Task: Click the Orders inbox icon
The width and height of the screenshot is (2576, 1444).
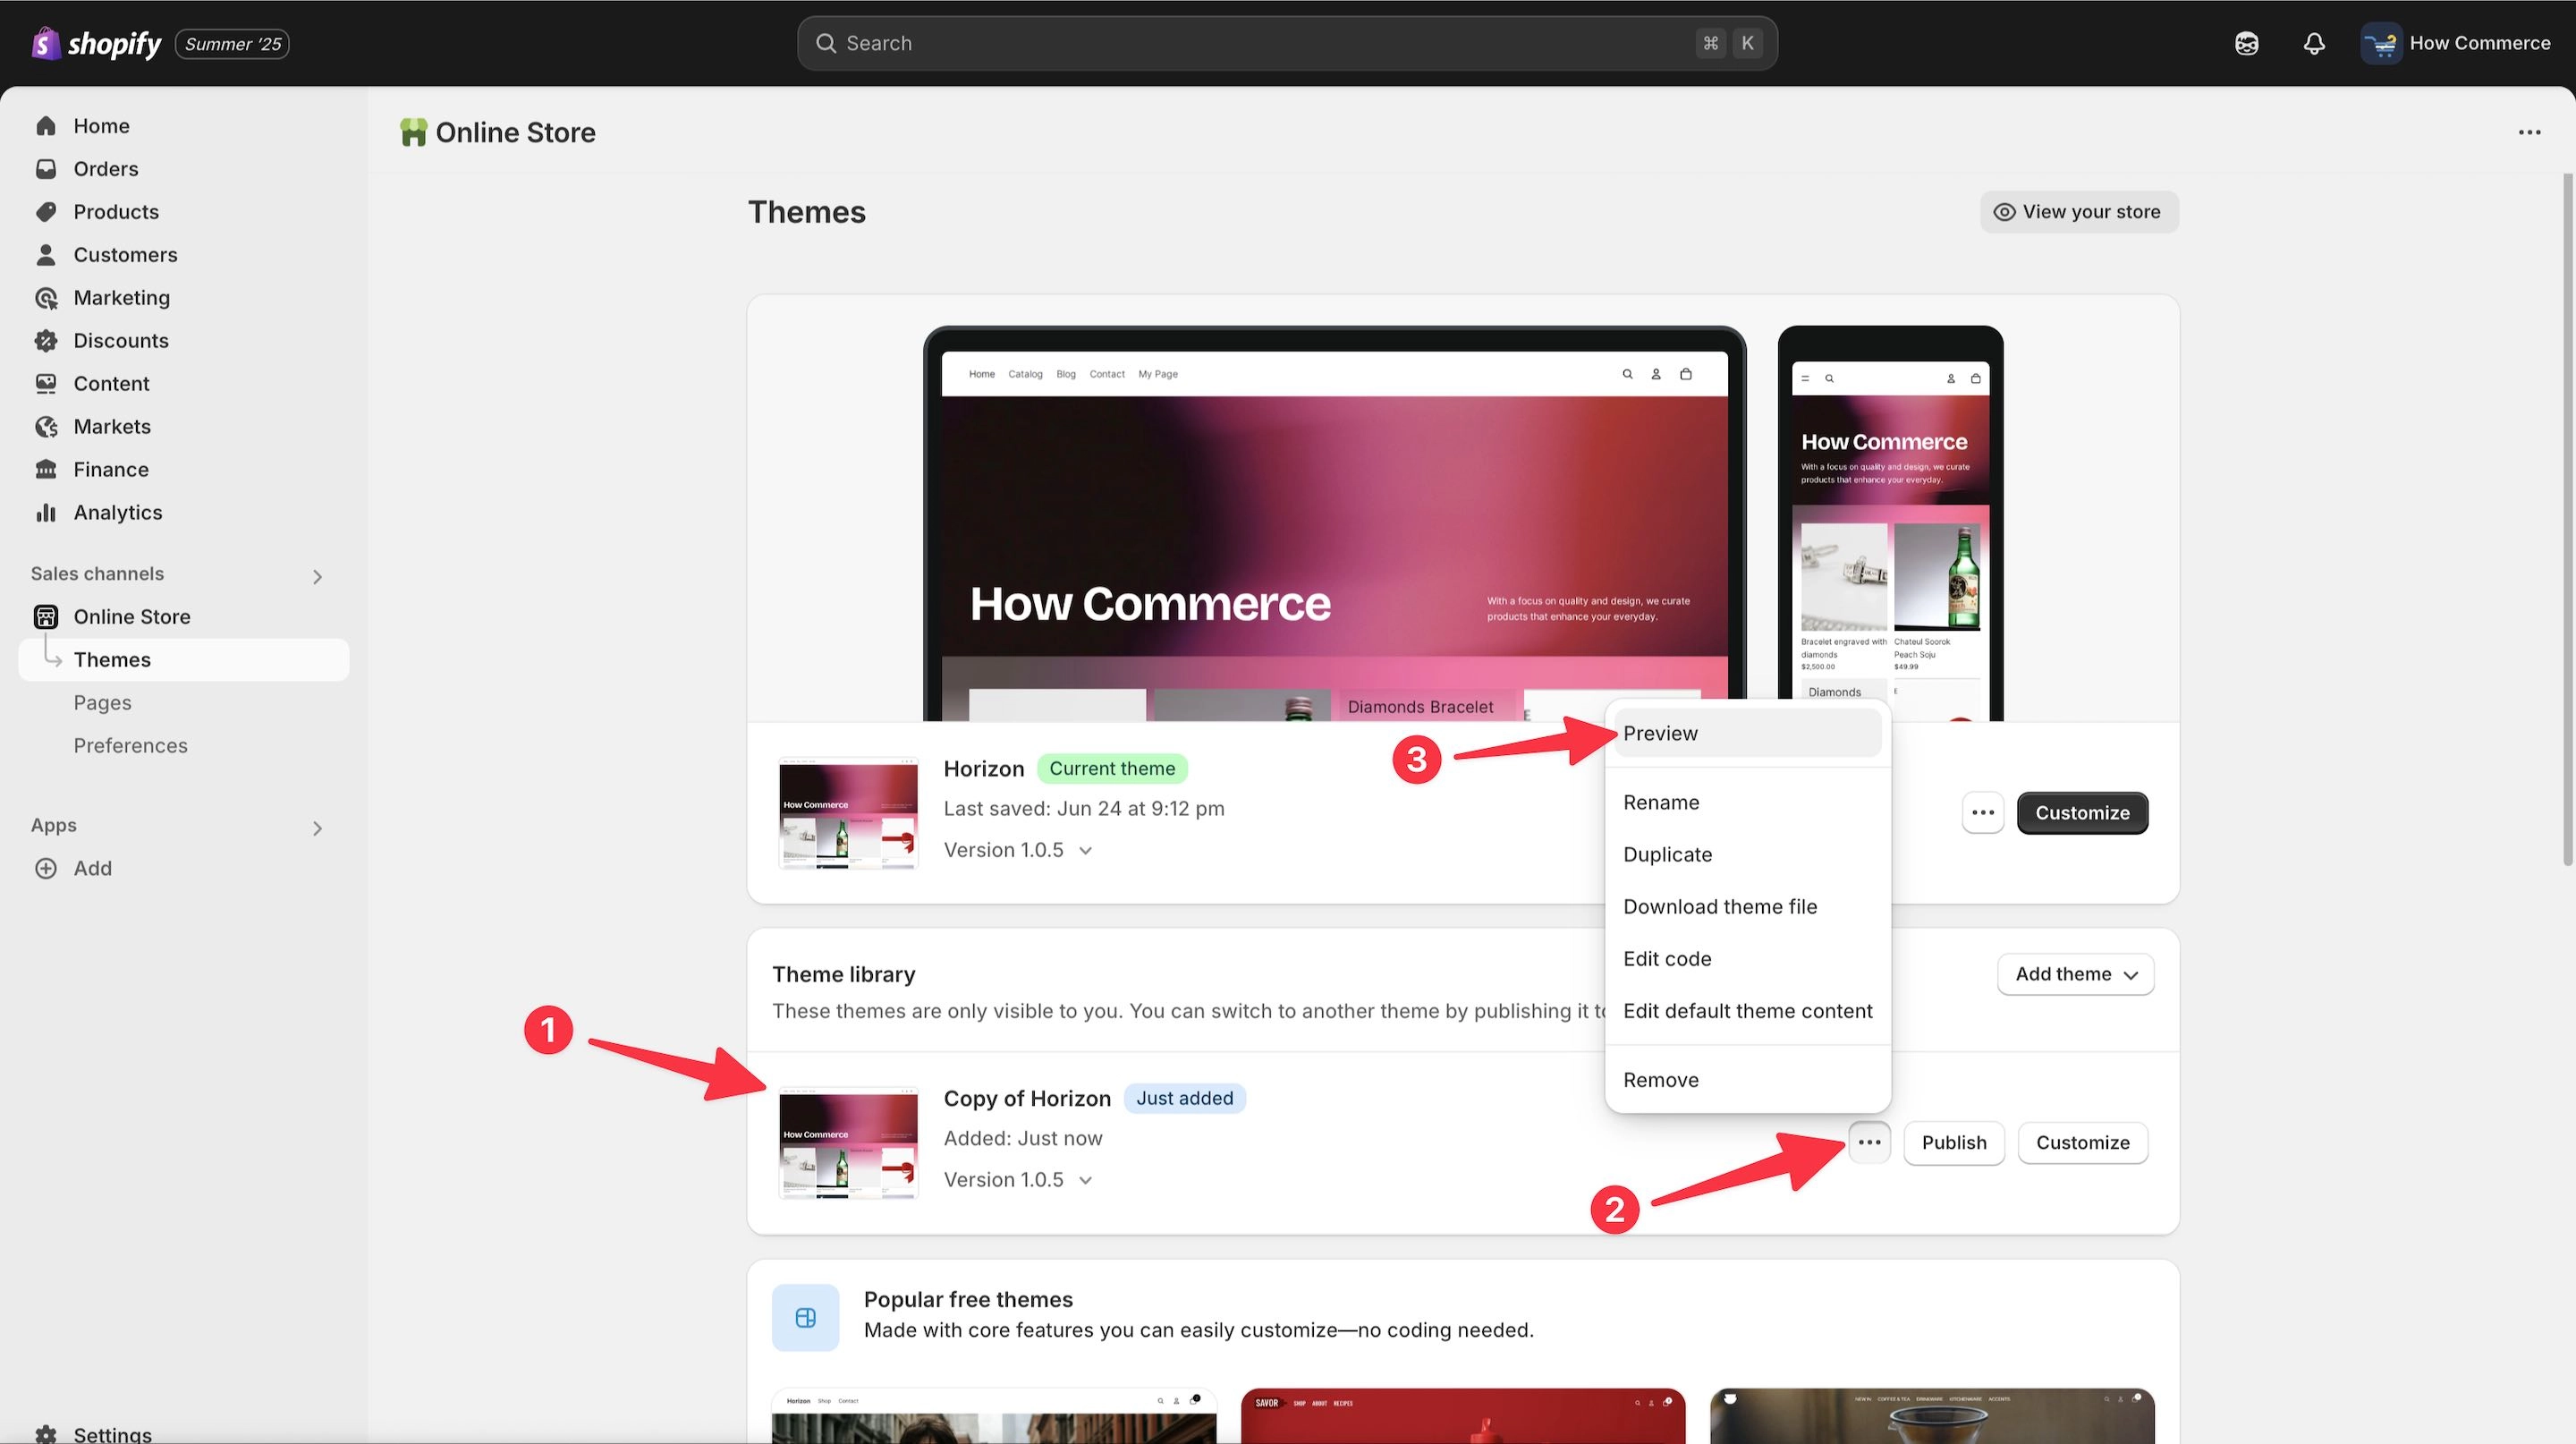Action: 46,169
